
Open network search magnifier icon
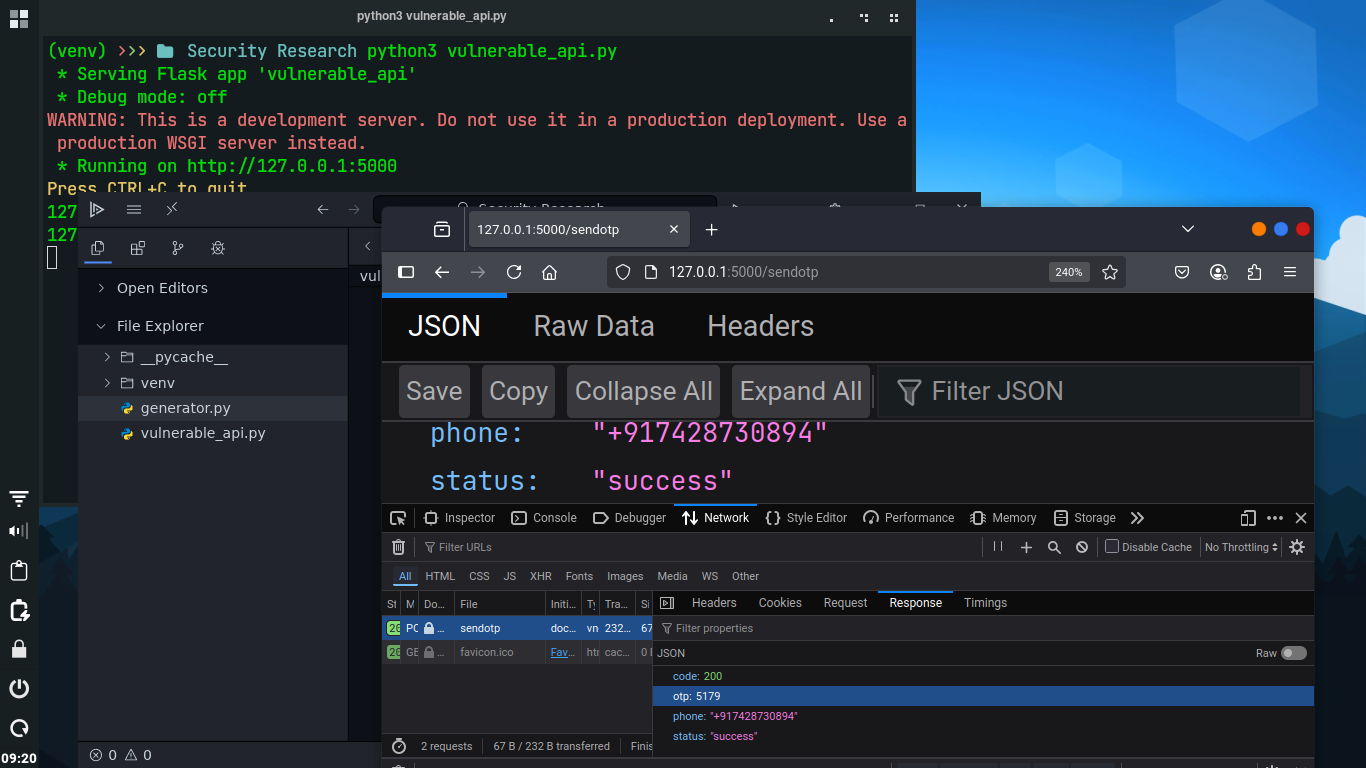pyautogui.click(x=1054, y=547)
